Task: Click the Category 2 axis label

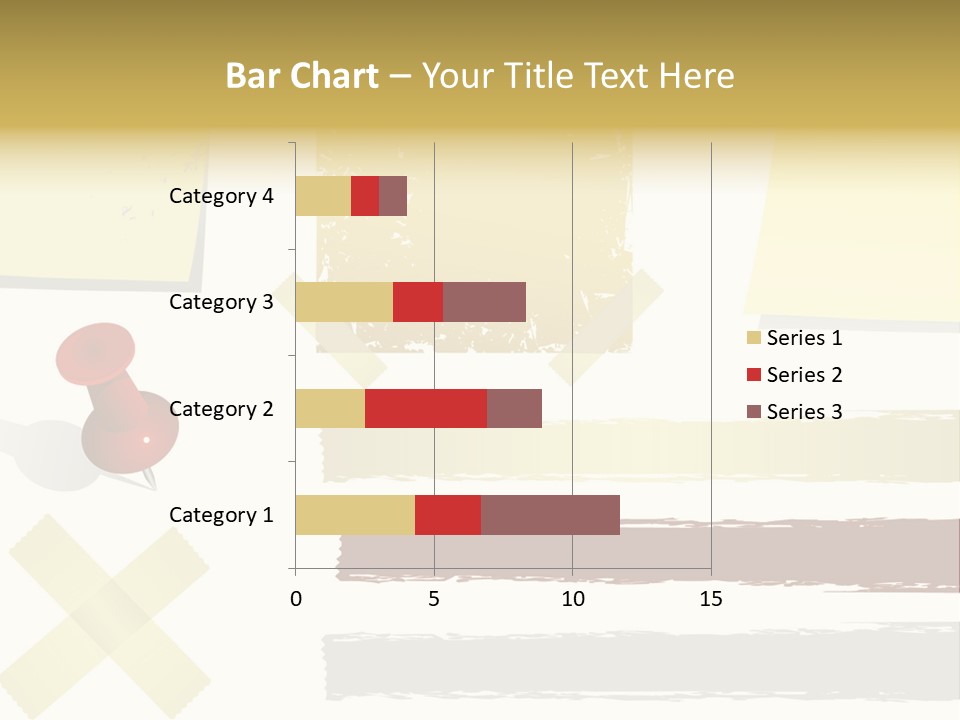Action: tap(221, 409)
